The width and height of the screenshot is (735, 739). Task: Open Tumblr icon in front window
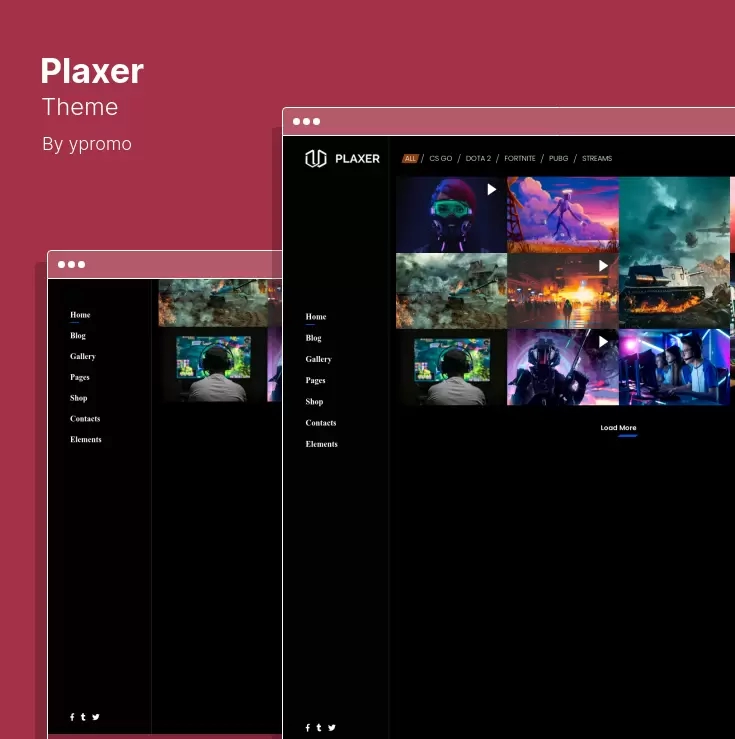(x=319, y=728)
